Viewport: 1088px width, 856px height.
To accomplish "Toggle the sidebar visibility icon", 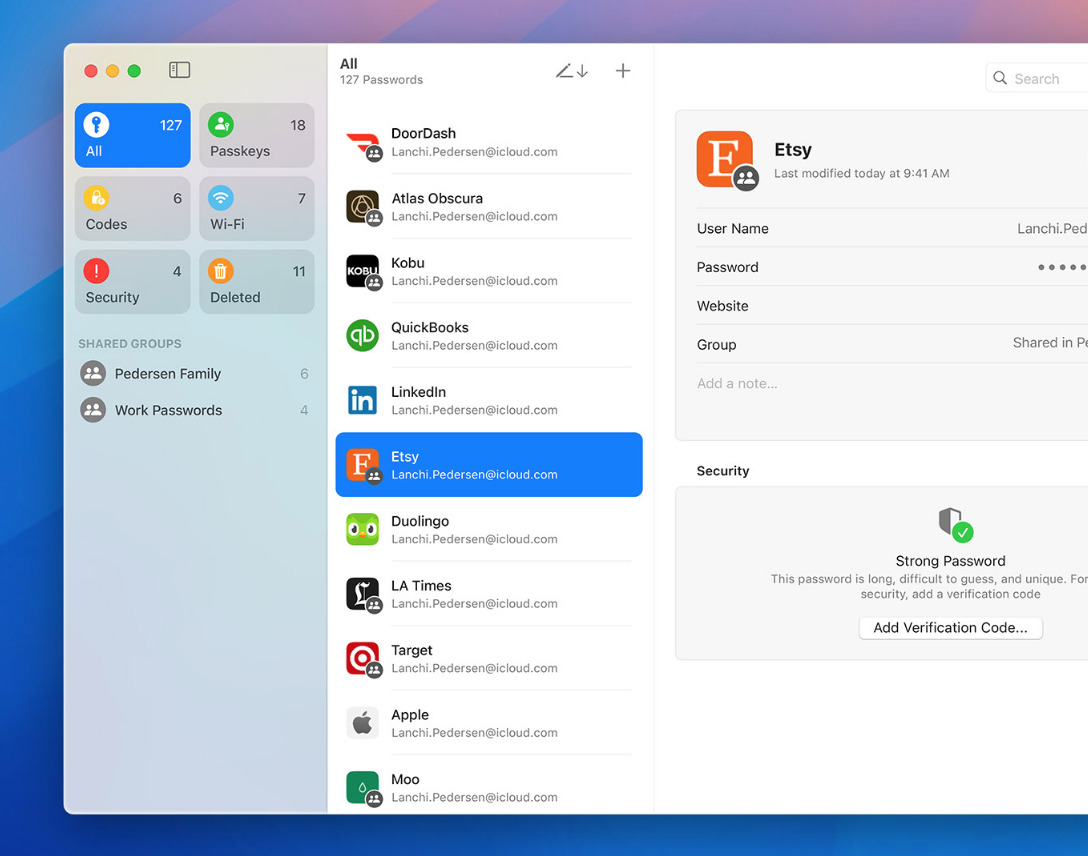I will pos(179,70).
